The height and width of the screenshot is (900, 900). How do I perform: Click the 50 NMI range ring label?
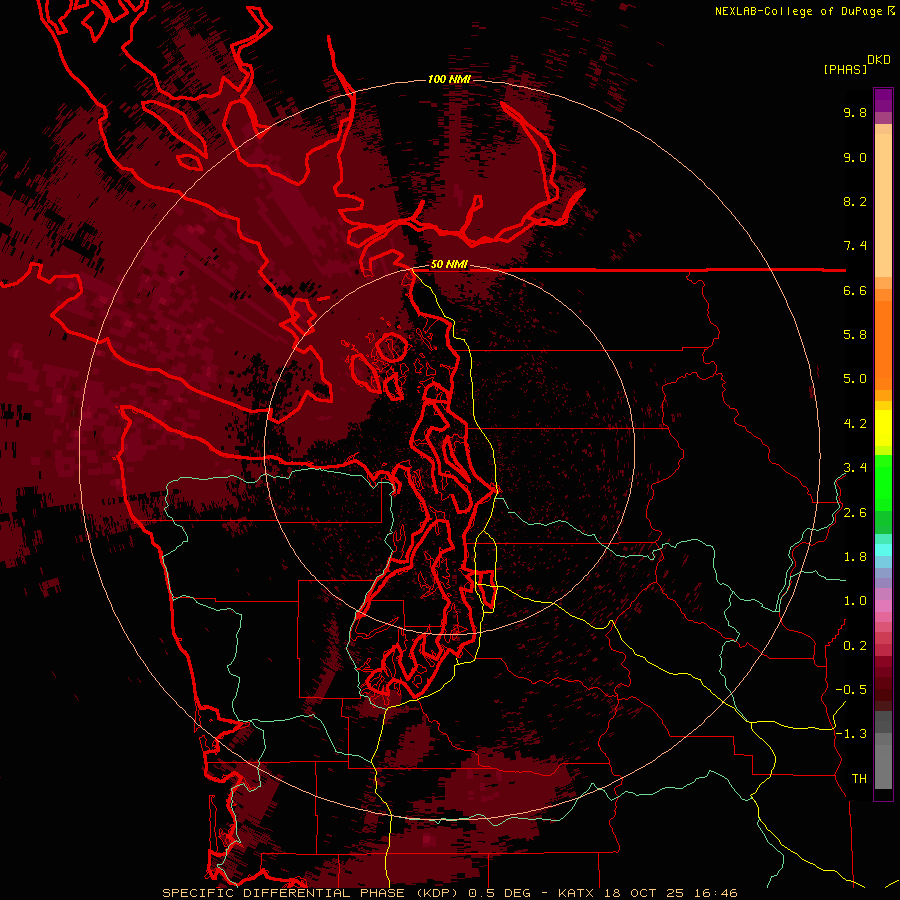pos(449,264)
